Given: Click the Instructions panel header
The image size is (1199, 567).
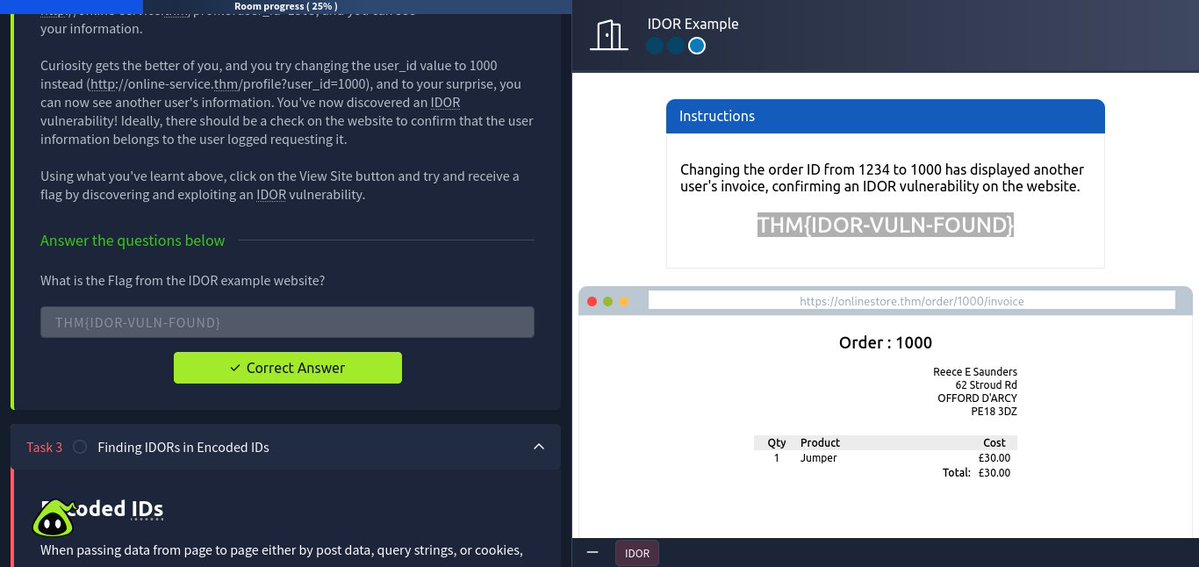Looking at the screenshot, I should [x=885, y=116].
